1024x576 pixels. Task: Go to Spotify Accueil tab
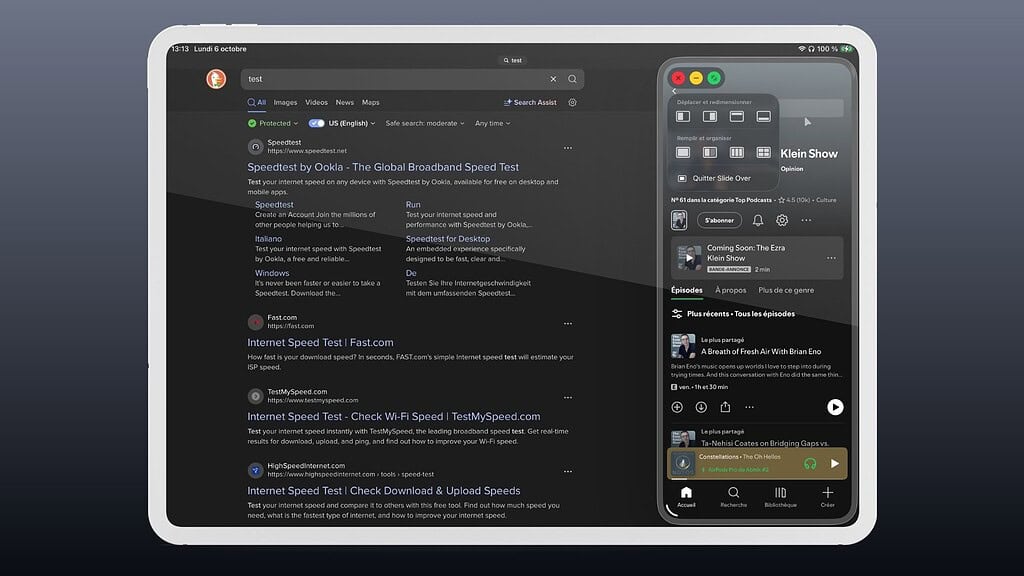point(686,496)
